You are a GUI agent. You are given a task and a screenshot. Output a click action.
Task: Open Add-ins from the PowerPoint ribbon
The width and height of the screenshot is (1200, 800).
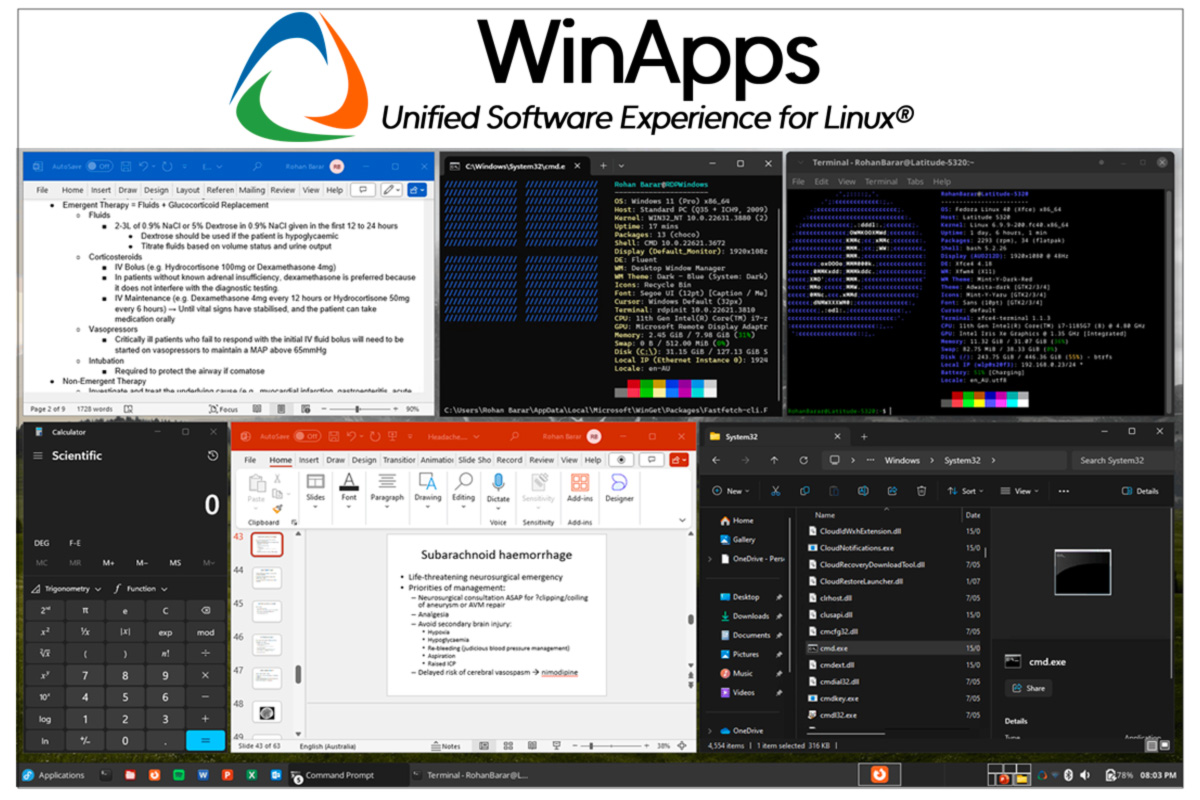click(x=580, y=481)
